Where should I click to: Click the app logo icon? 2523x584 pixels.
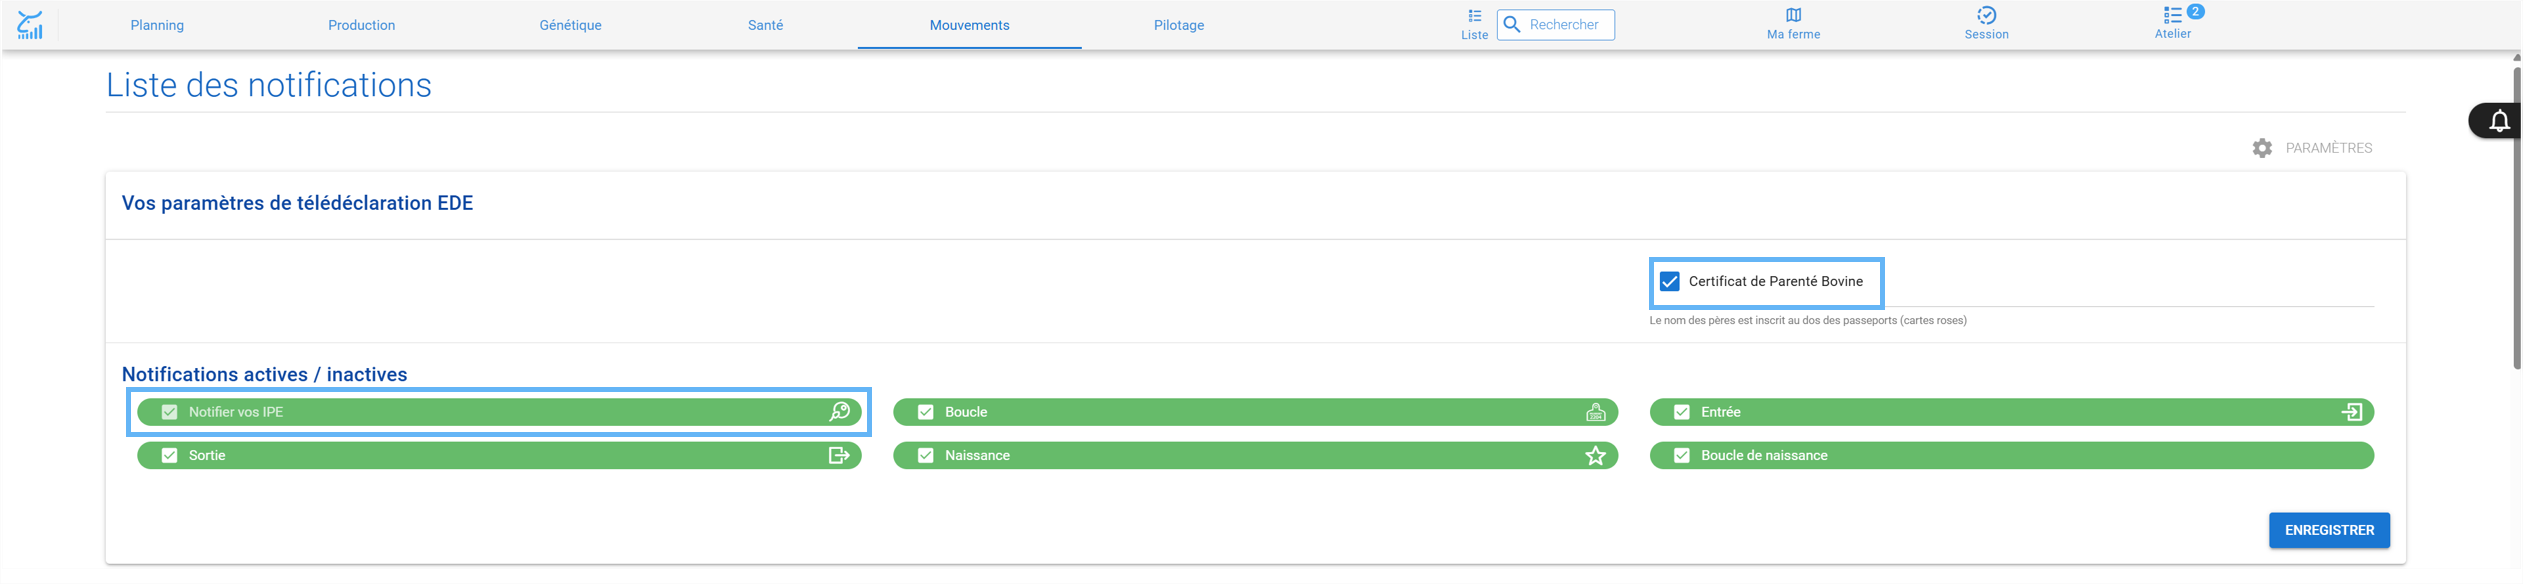pos(30,25)
